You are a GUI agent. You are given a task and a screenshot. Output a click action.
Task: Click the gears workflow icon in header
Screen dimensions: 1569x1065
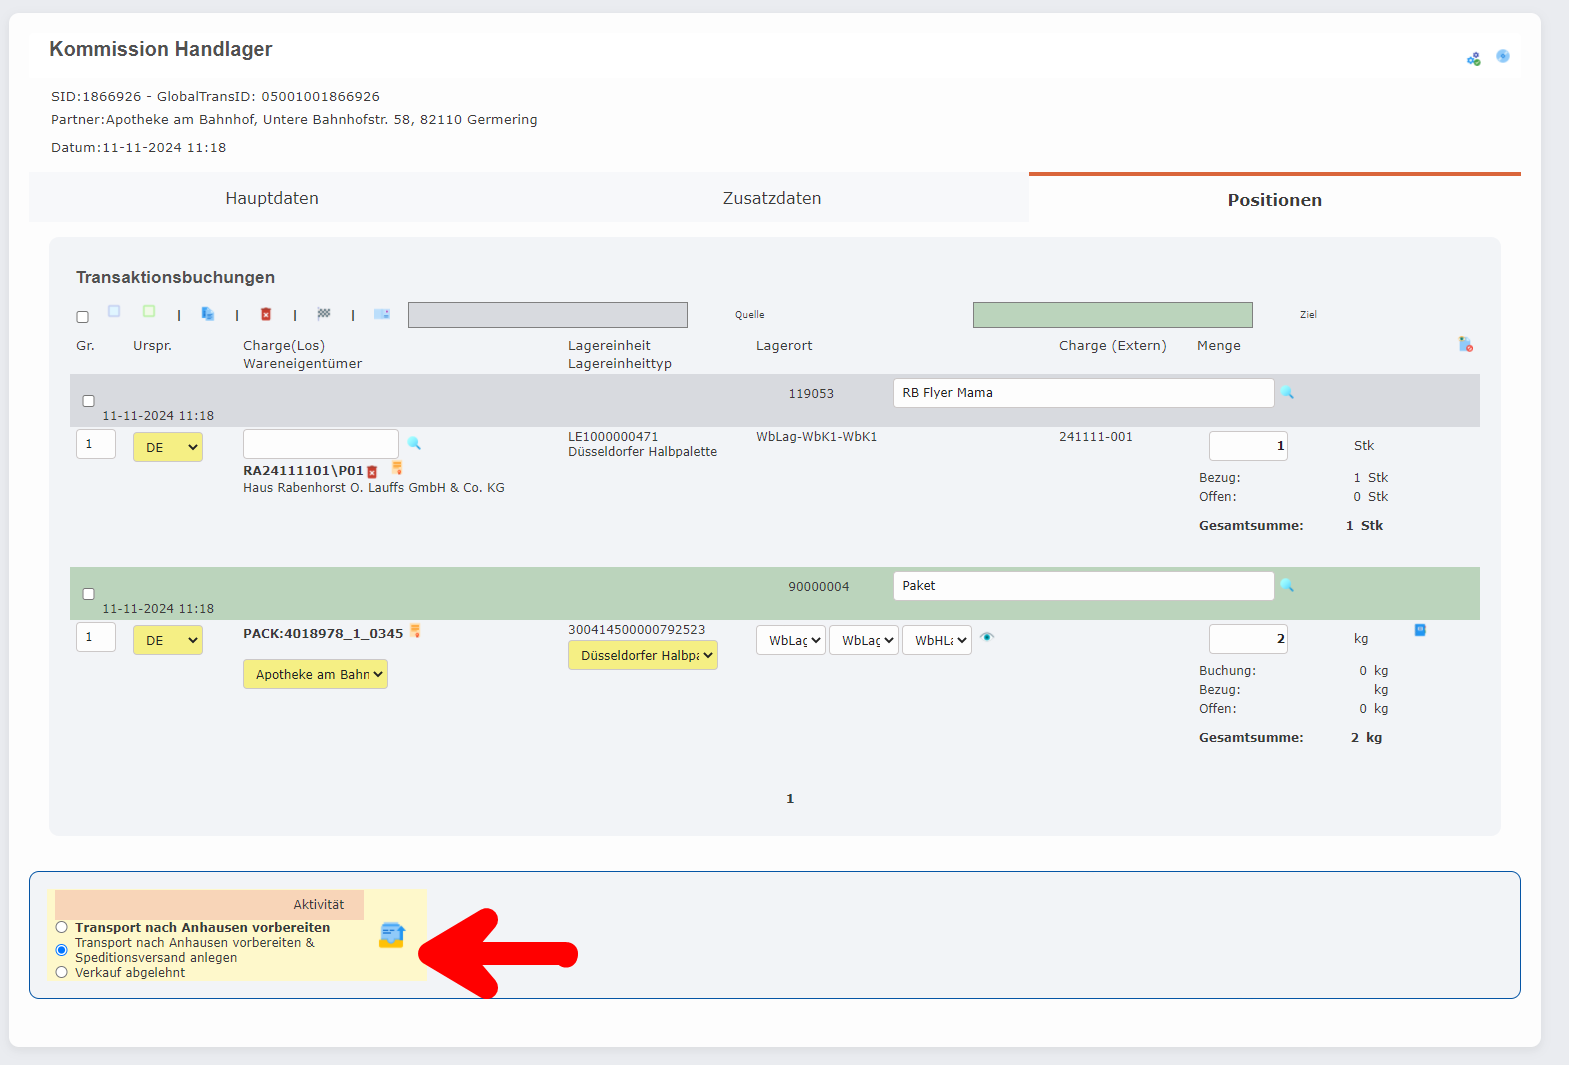[1474, 59]
